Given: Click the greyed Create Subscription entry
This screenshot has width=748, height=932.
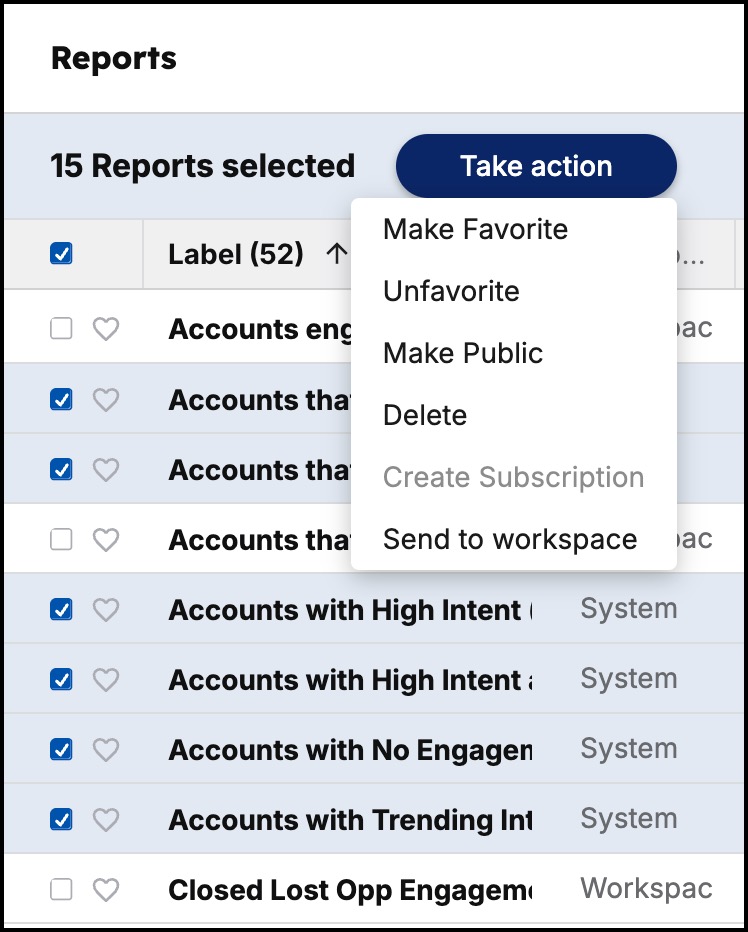Looking at the screenshot, I should (x=513, y=477).
